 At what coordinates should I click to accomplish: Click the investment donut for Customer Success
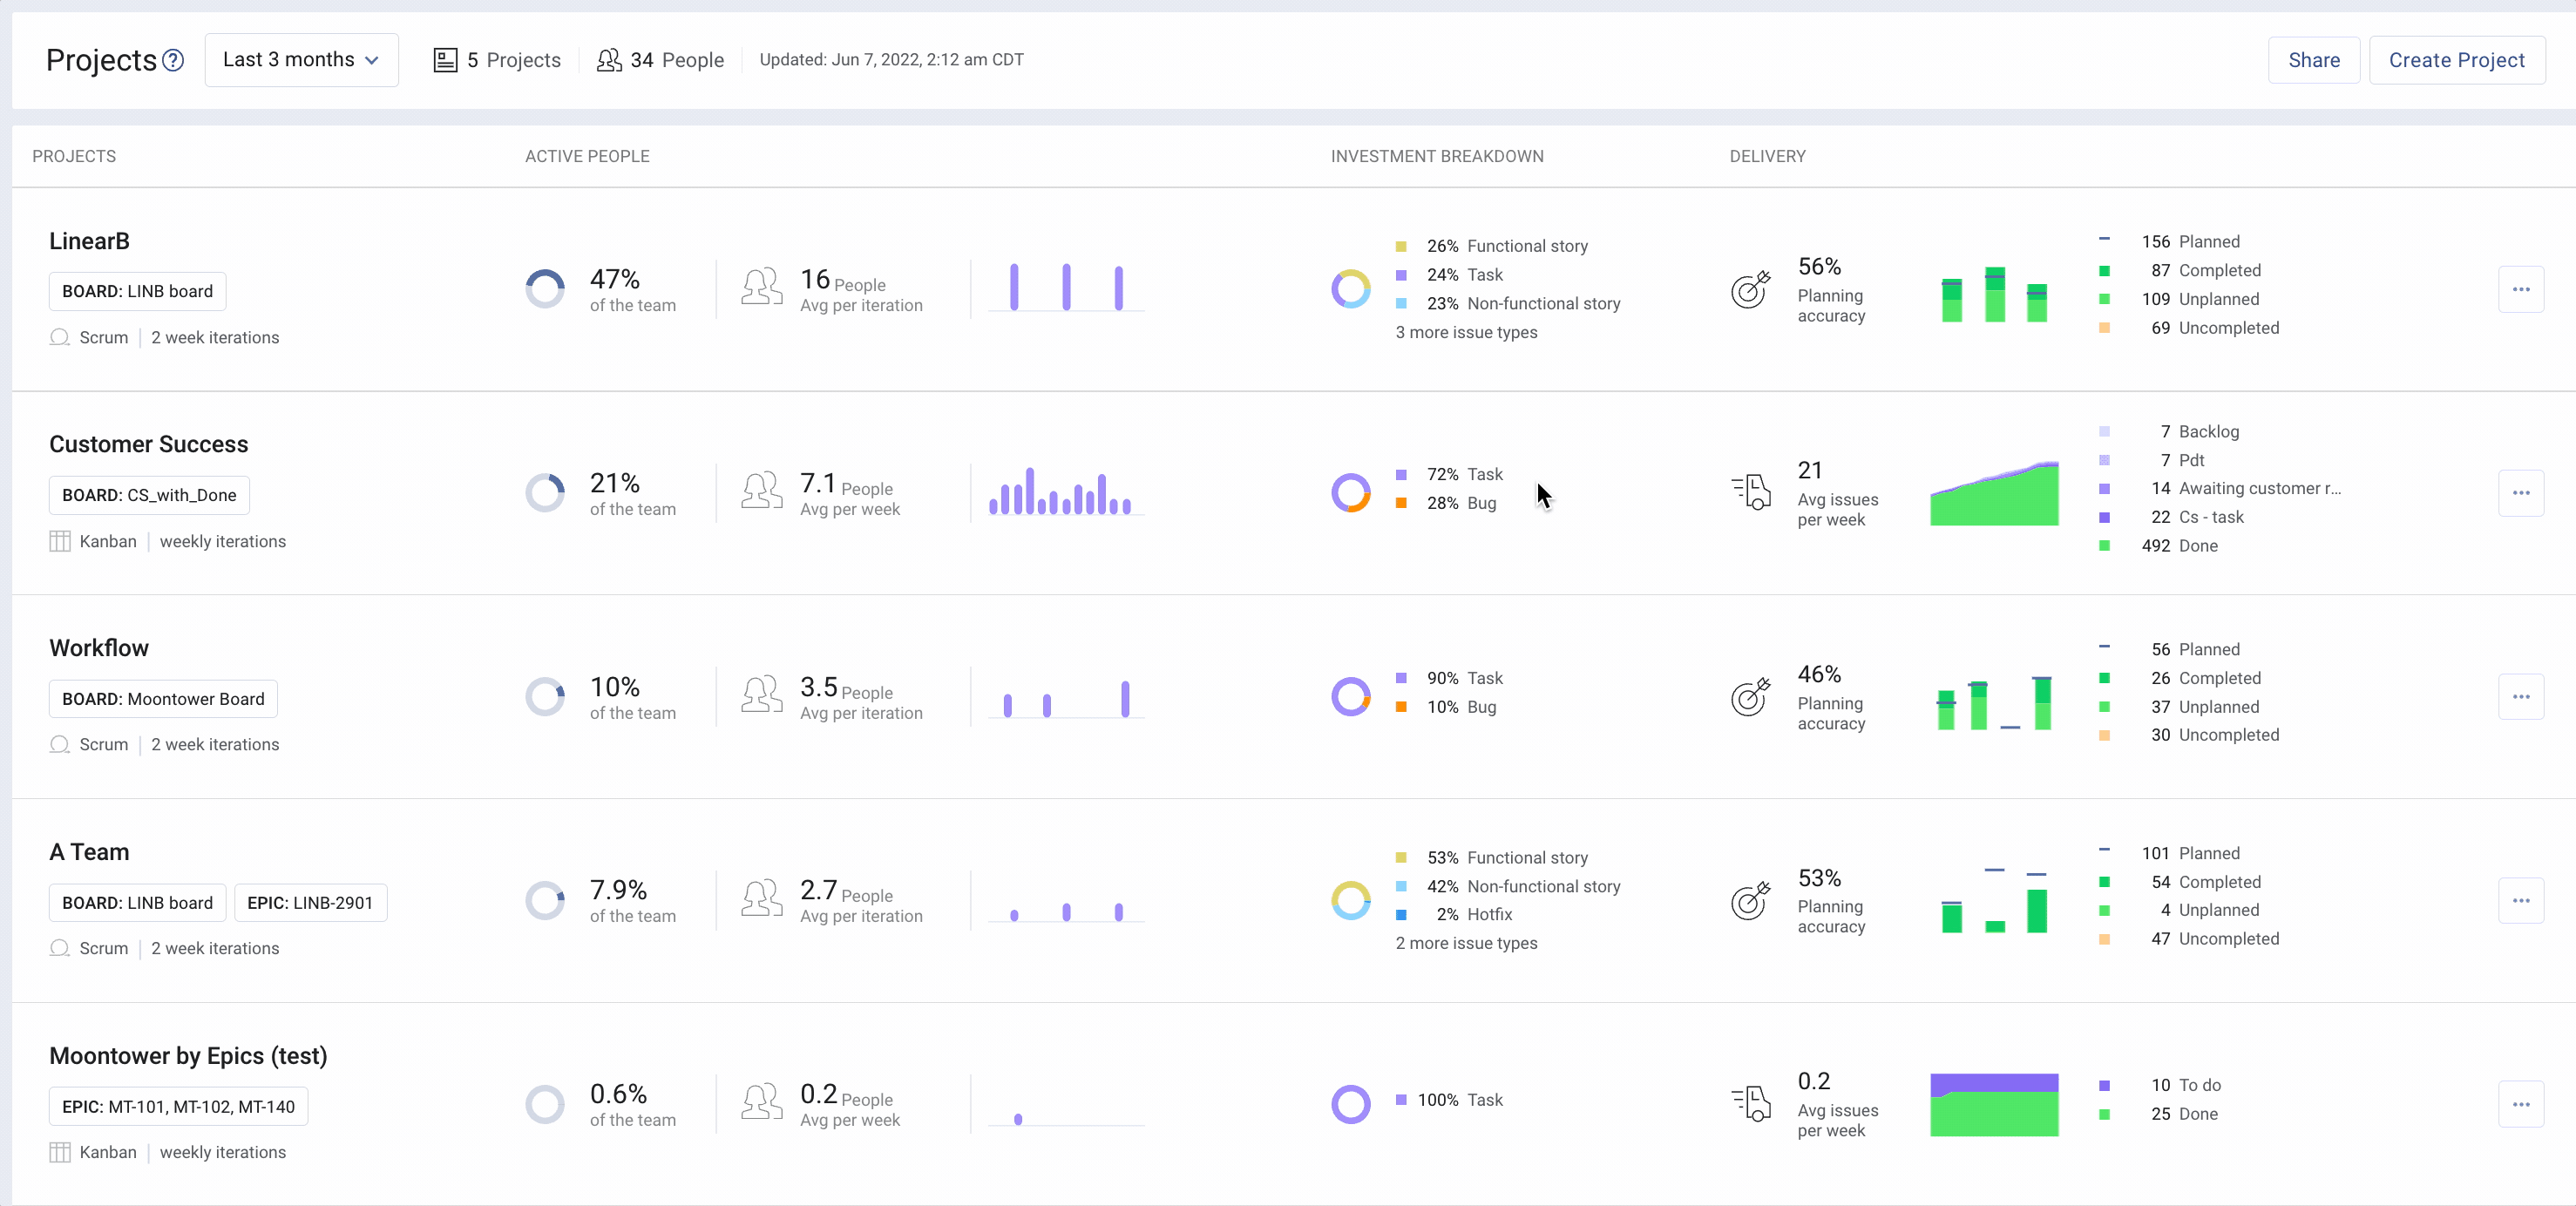(1351, 493)
